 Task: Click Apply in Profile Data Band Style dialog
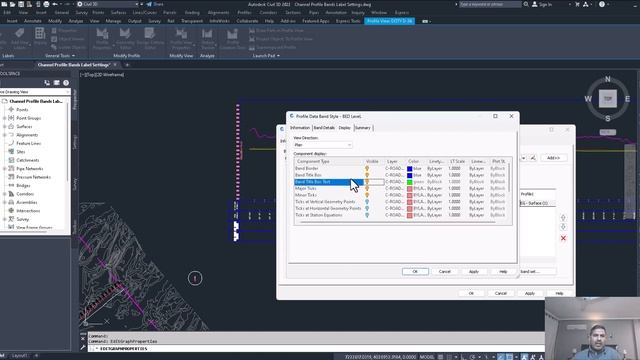pos(473,271)
